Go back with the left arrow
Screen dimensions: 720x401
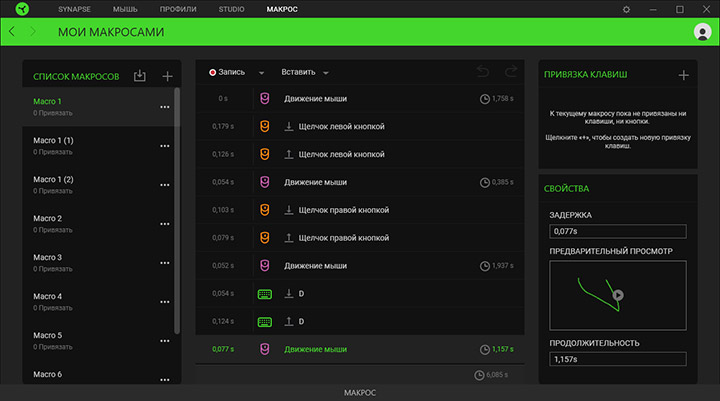pyautogui.click(x=12, y=32)
